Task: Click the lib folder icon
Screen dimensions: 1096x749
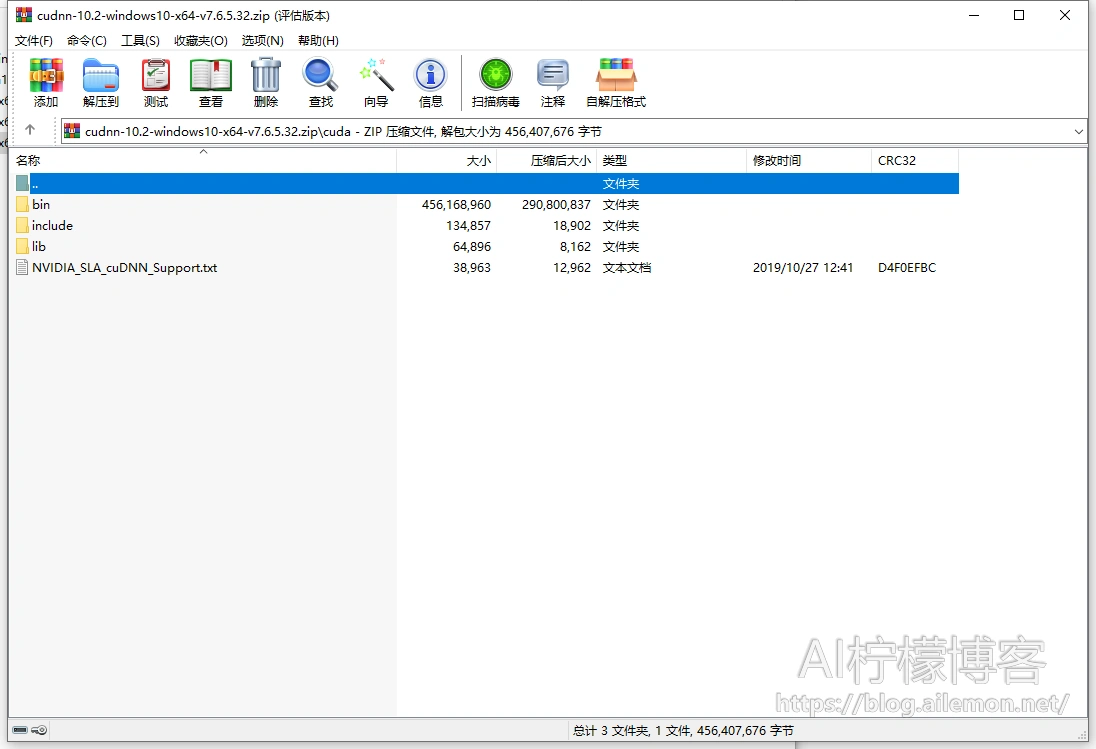Action: (x=22, y=247)
